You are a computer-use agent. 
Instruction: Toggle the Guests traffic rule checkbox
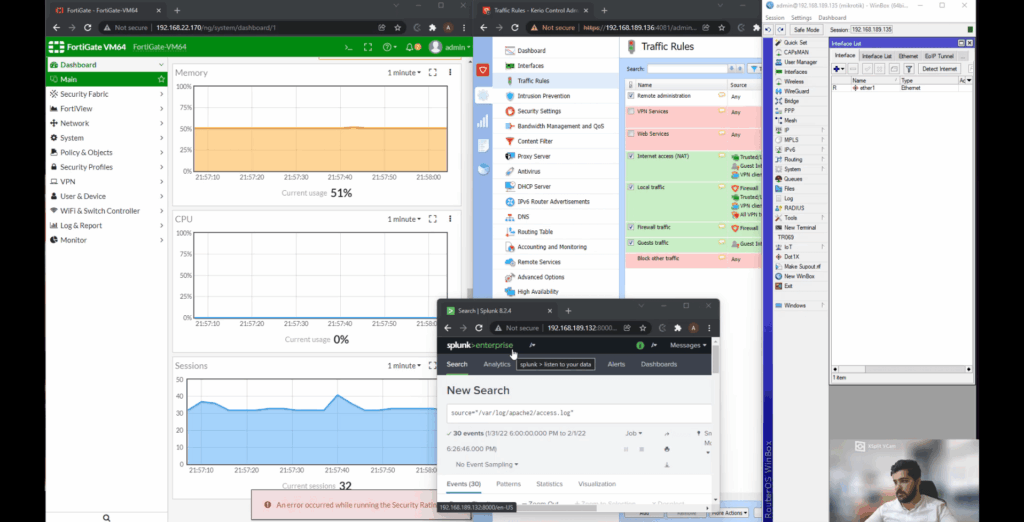point(631,242)
